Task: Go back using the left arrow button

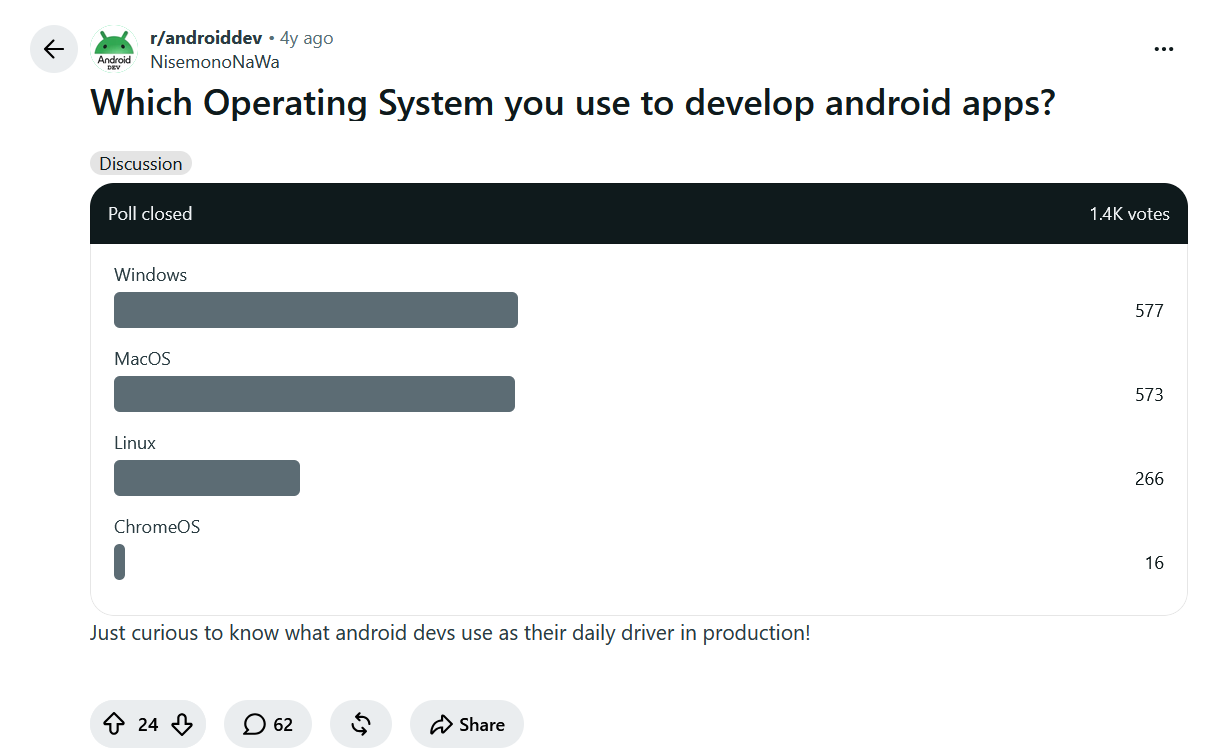Action: click(54, 49)
